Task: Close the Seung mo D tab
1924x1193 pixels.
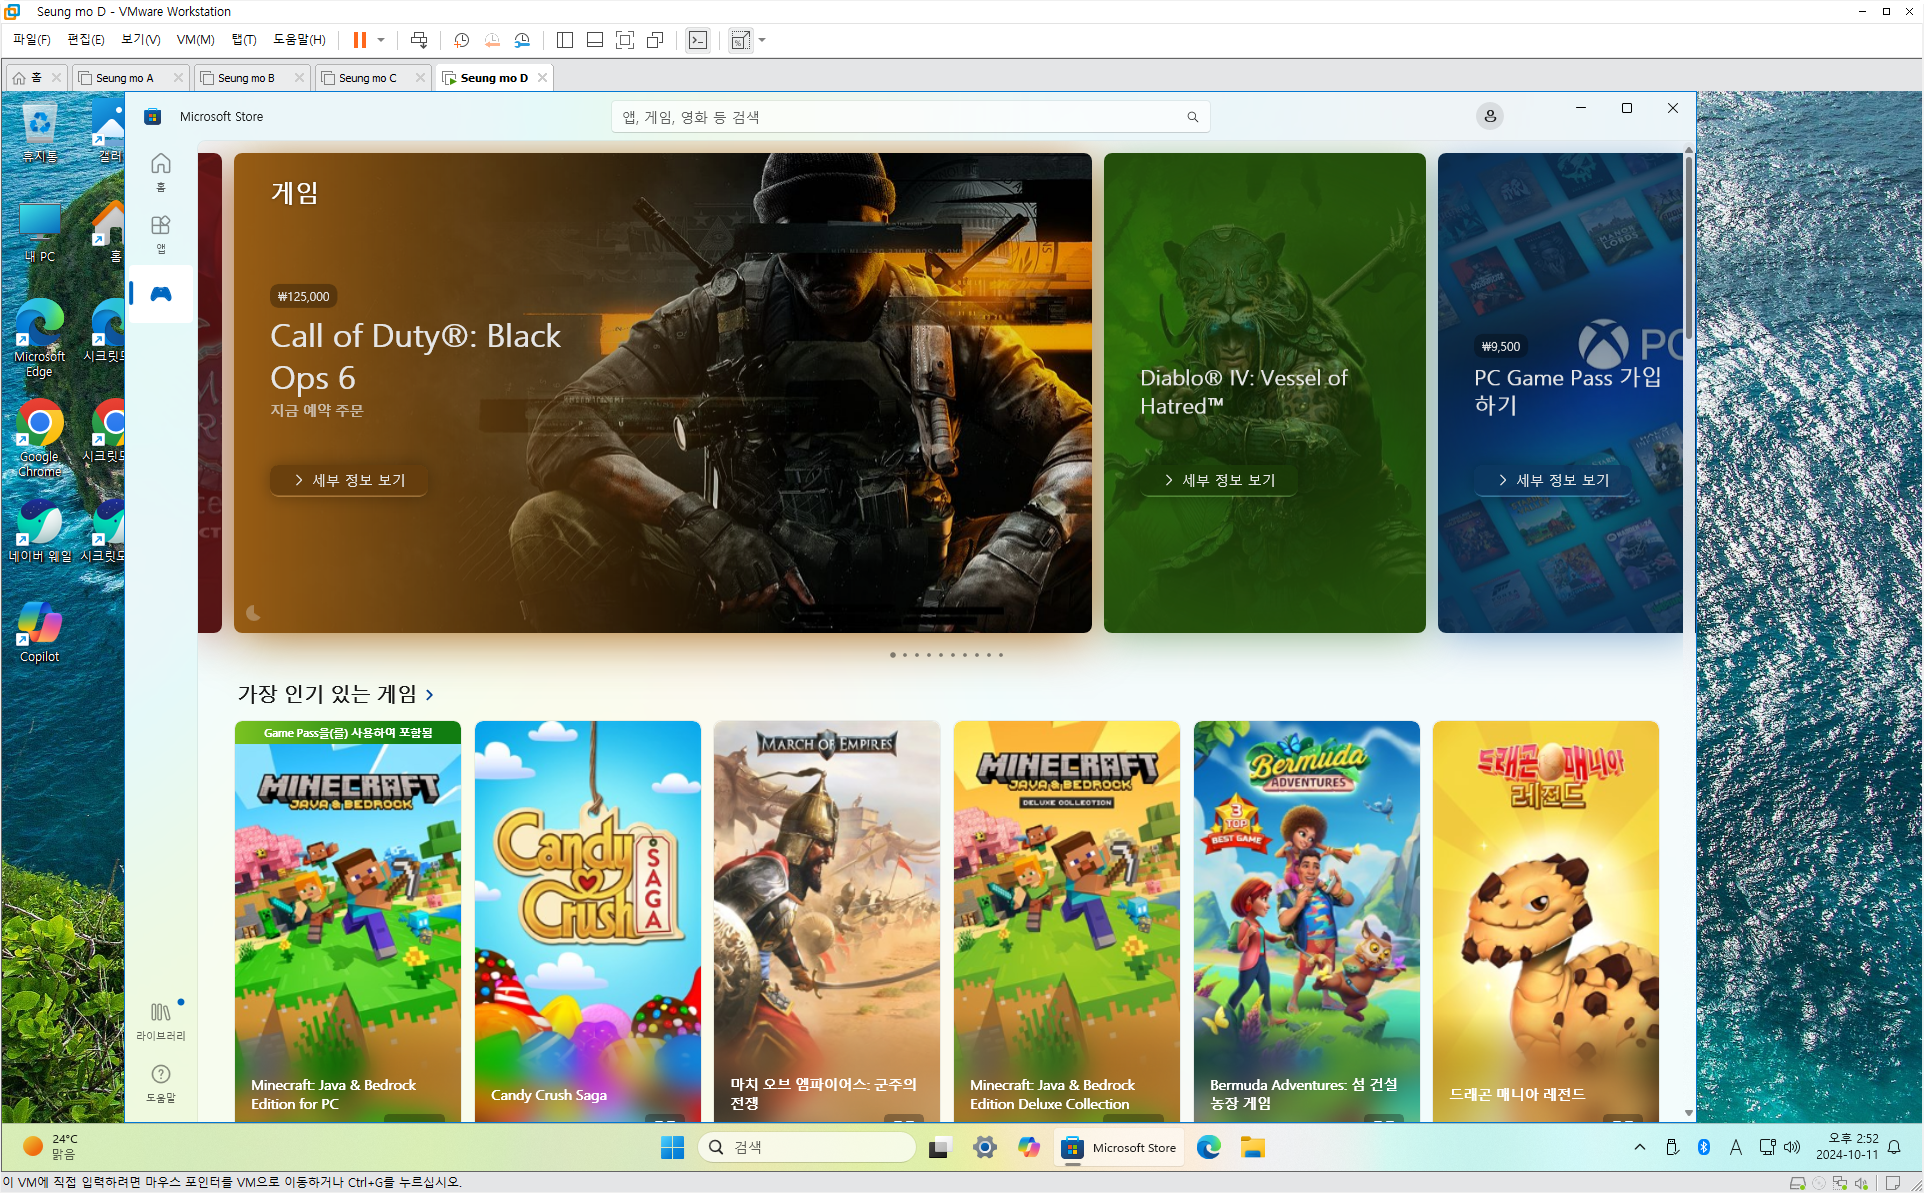Action: pos(542,78)
